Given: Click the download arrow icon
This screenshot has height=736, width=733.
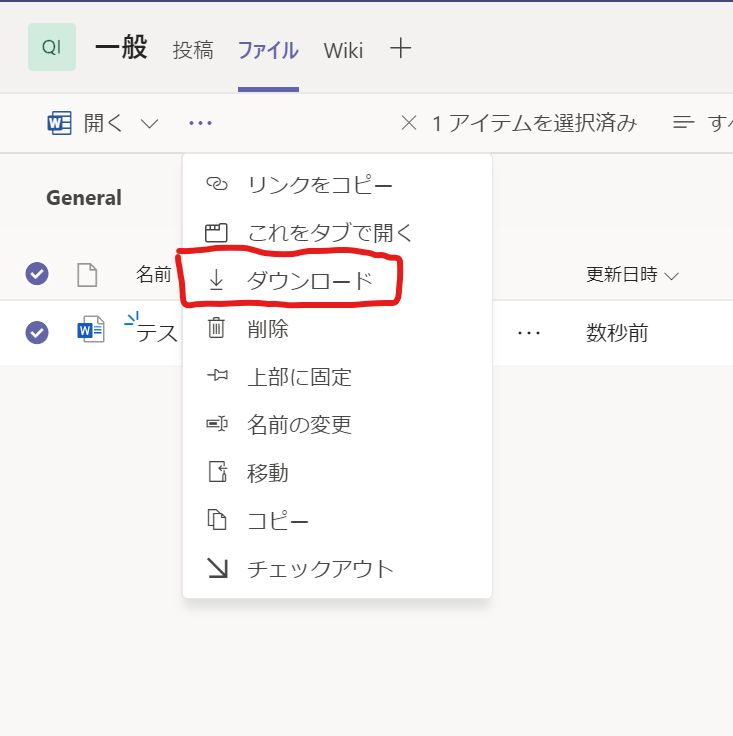Looking at the screenshot, I should [216, 280].
